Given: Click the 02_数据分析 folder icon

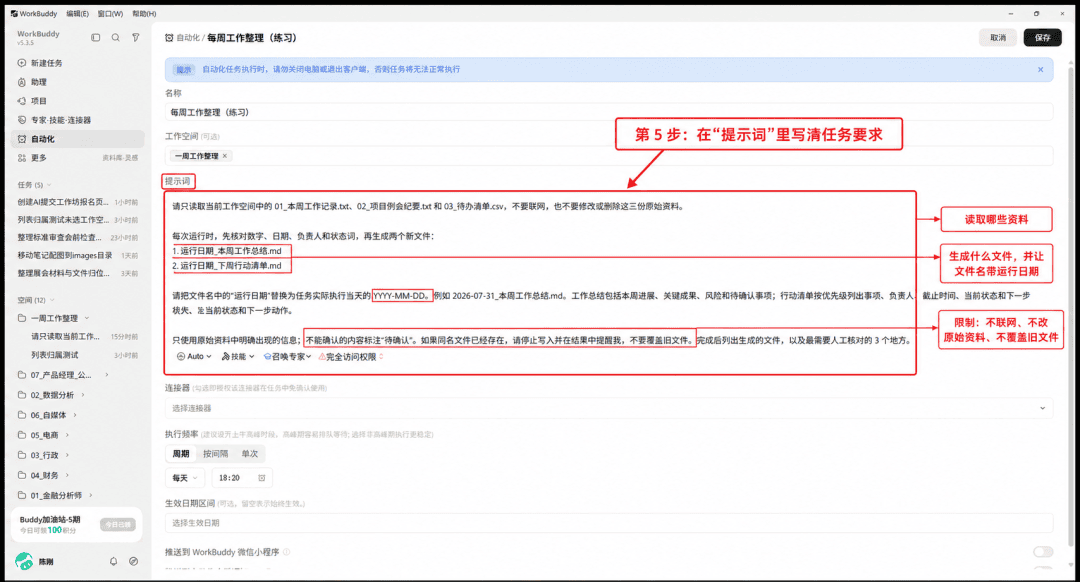Looking at the screenshot, I should [x=22, y=395].
